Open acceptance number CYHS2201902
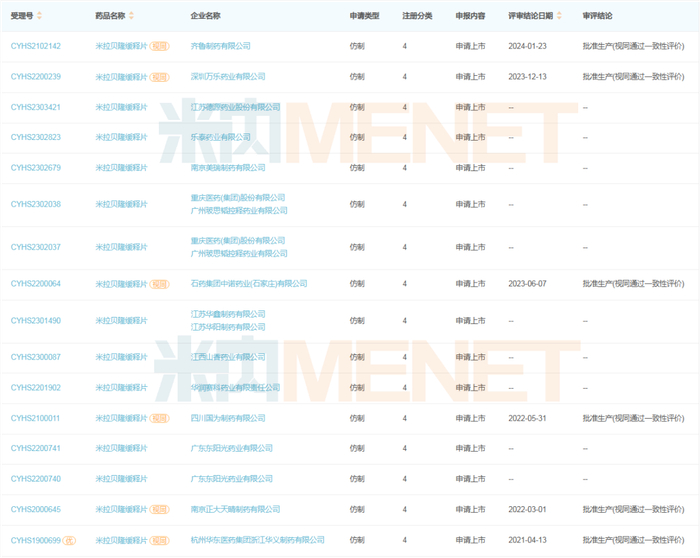 coord(36,387)
